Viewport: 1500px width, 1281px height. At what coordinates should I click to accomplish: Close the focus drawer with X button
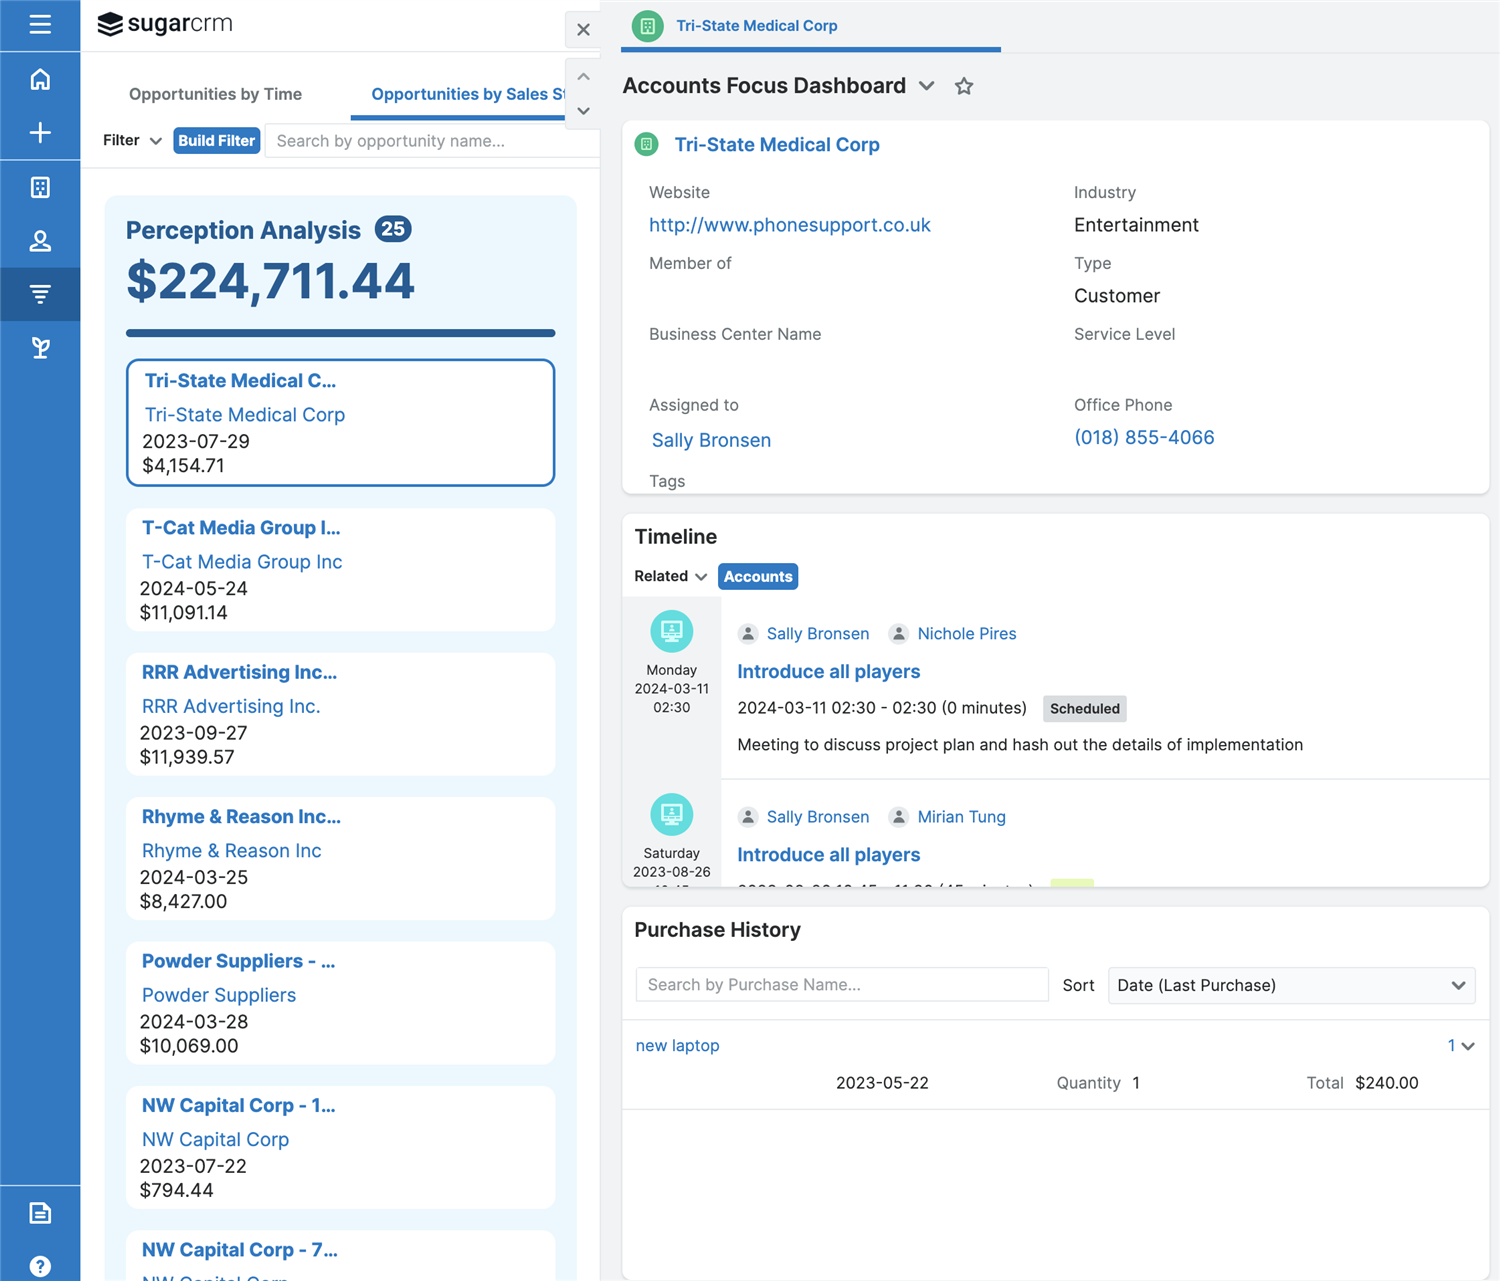tap(583, 30)
